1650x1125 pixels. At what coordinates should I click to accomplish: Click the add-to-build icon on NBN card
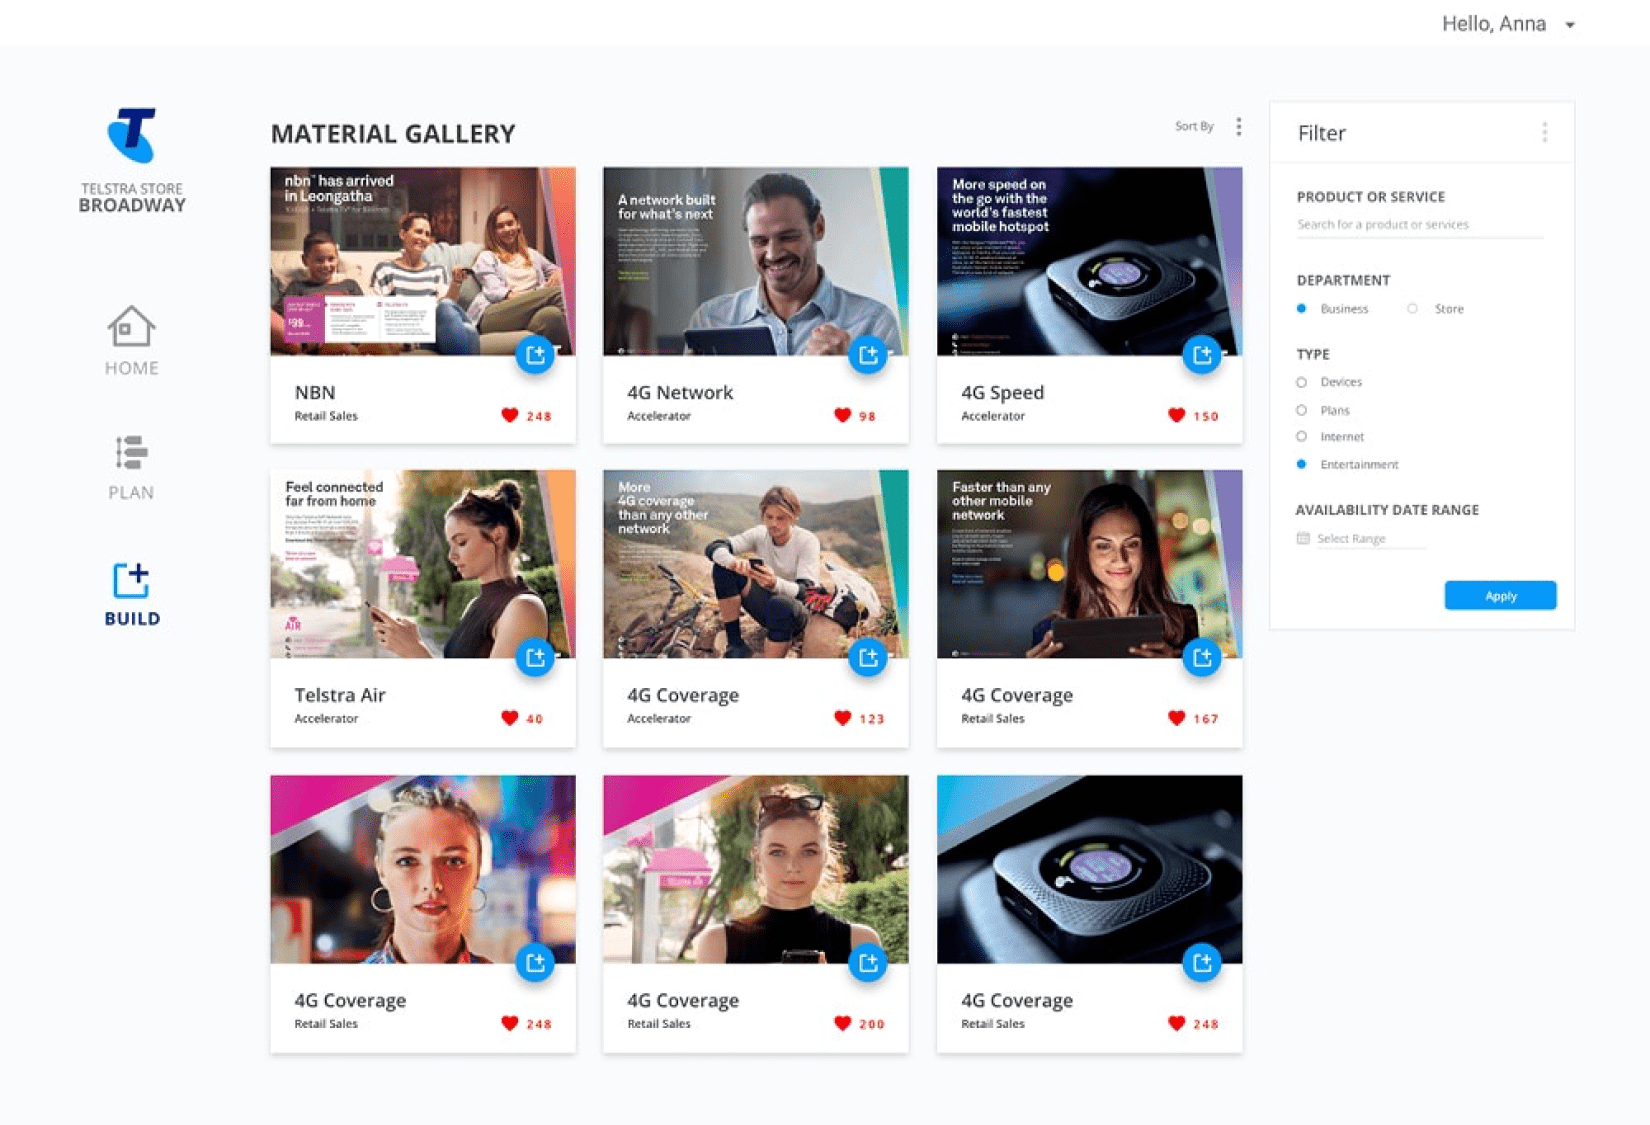535,355
